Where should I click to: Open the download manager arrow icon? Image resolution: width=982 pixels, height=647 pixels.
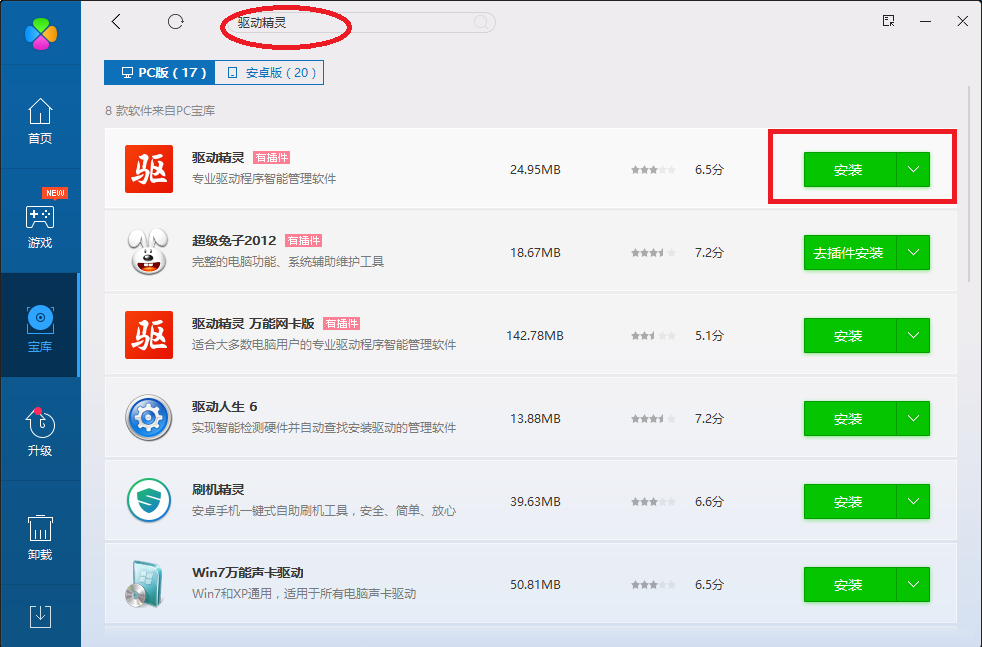click(41, 616)
